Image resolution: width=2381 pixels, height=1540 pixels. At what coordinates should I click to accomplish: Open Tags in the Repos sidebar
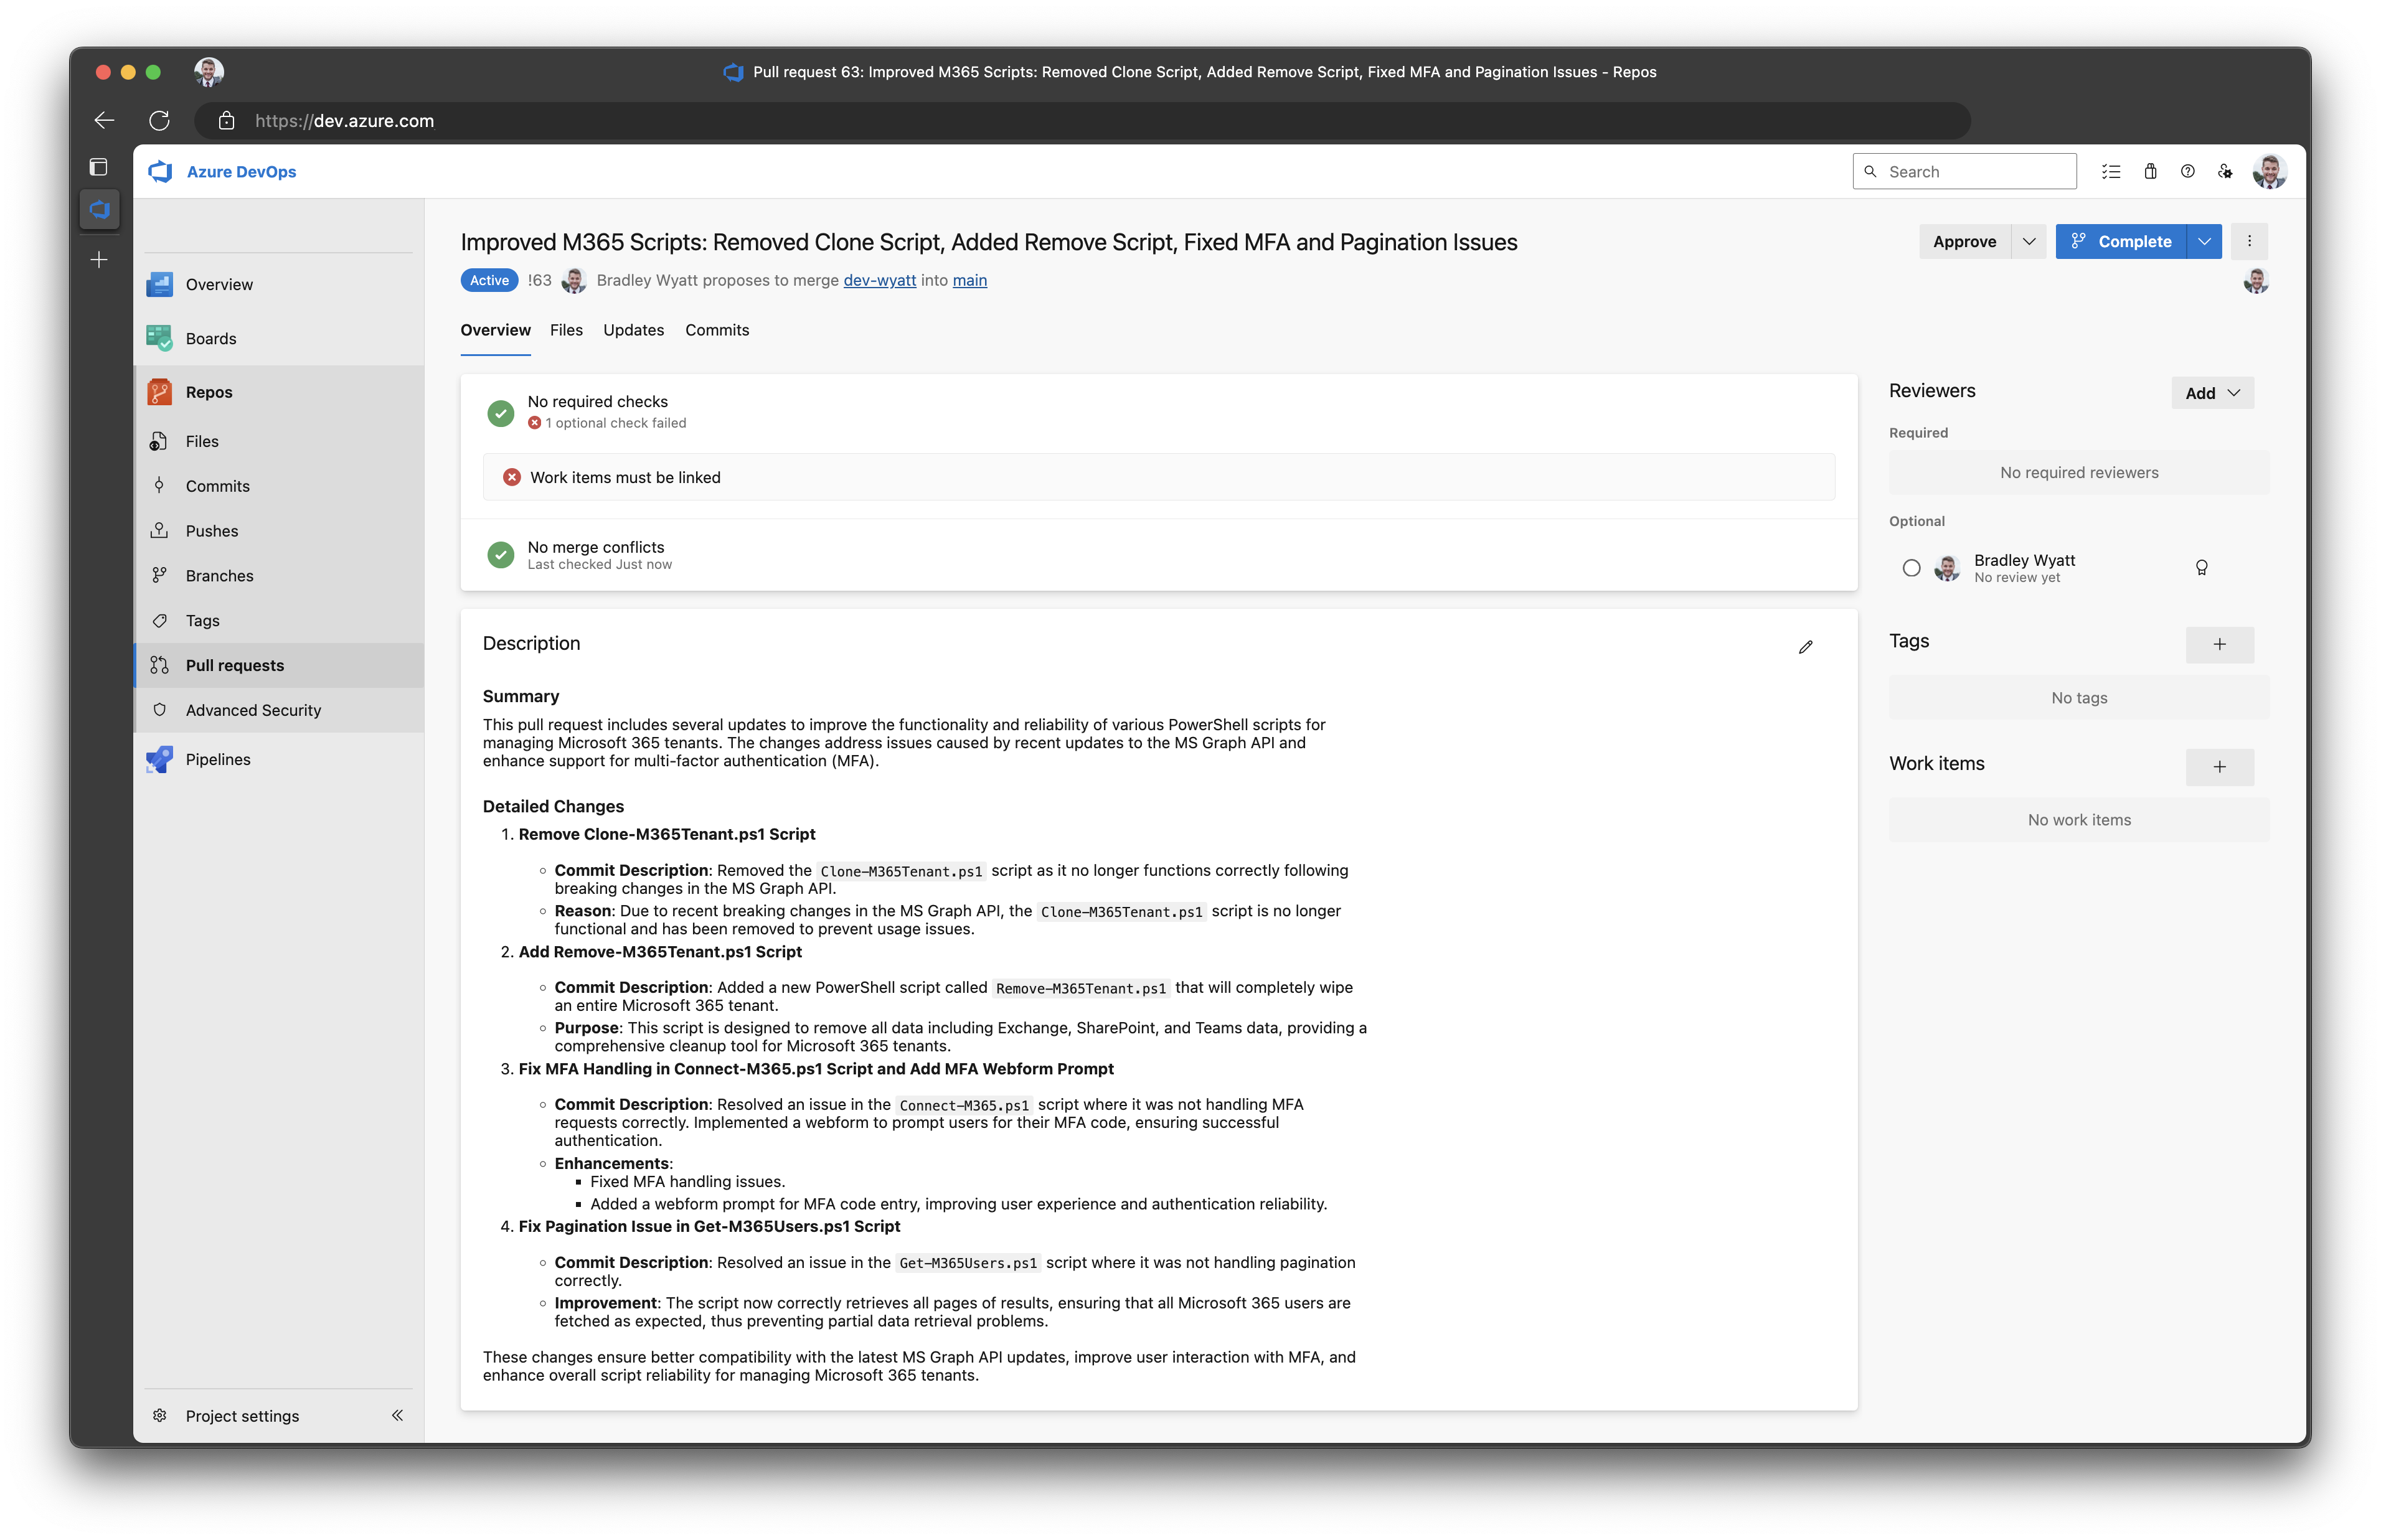tap(202, 621)
